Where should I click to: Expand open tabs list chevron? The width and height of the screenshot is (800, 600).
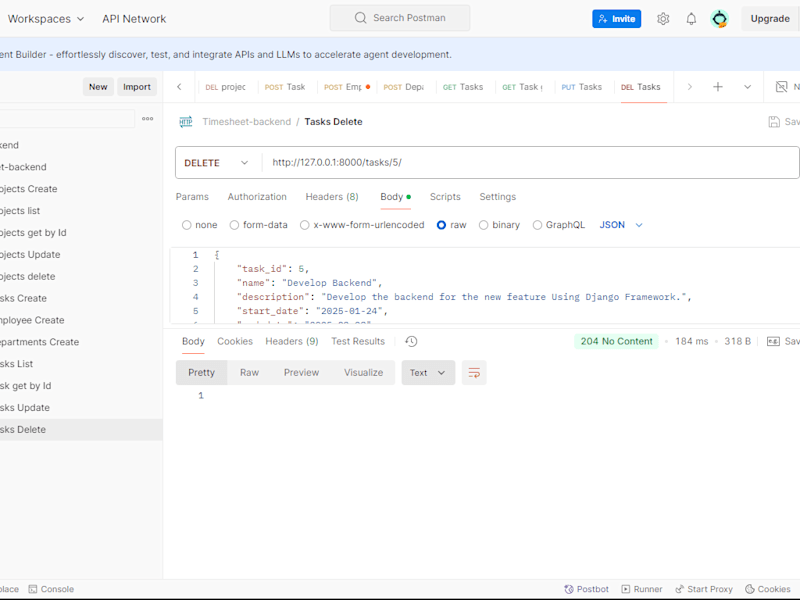click(747, 87)
